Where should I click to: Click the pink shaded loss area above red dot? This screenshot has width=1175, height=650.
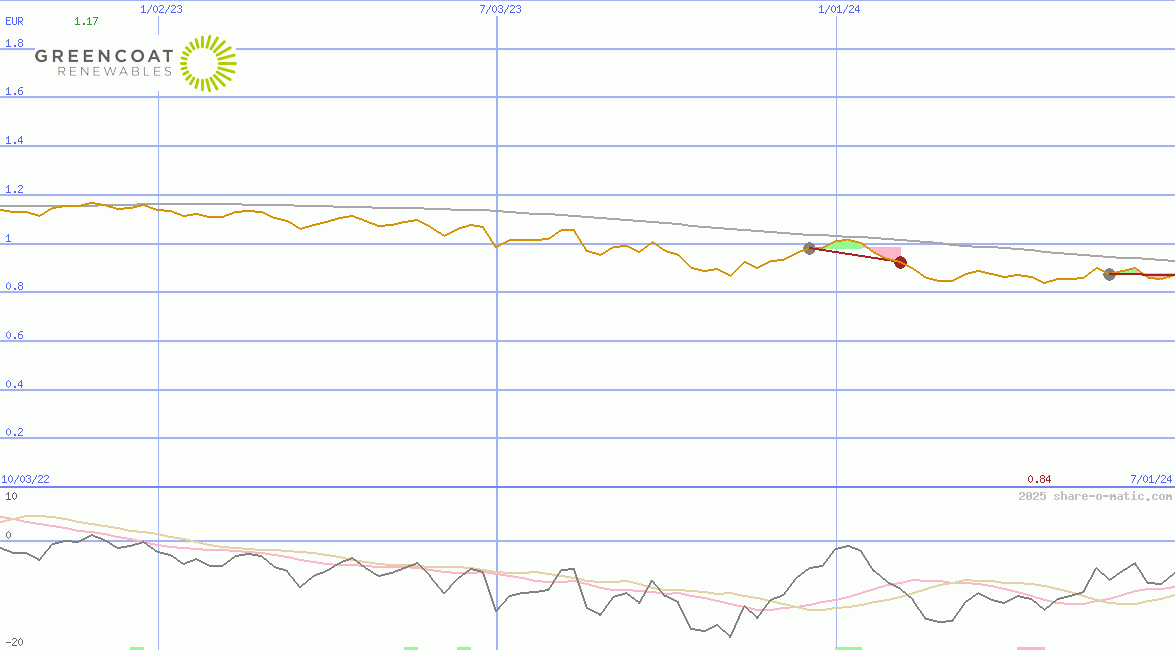click(886, 252)
